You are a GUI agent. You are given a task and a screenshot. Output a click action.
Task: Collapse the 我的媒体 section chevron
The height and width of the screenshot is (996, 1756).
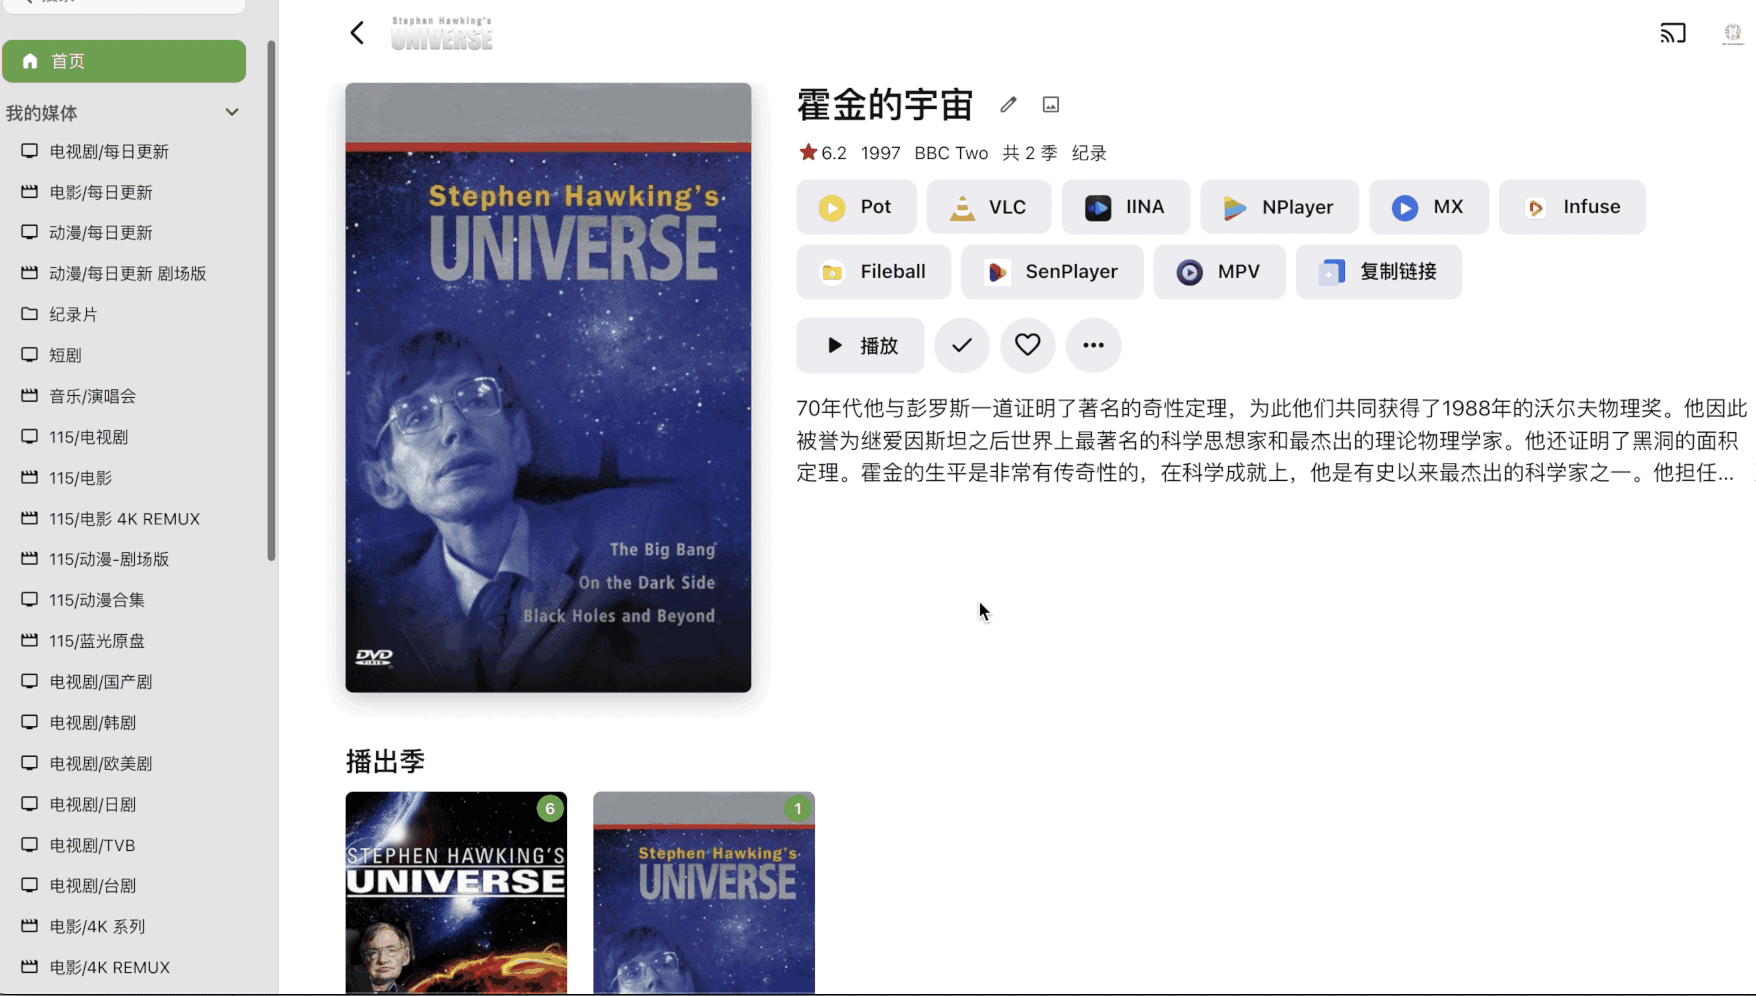(232, 112)
